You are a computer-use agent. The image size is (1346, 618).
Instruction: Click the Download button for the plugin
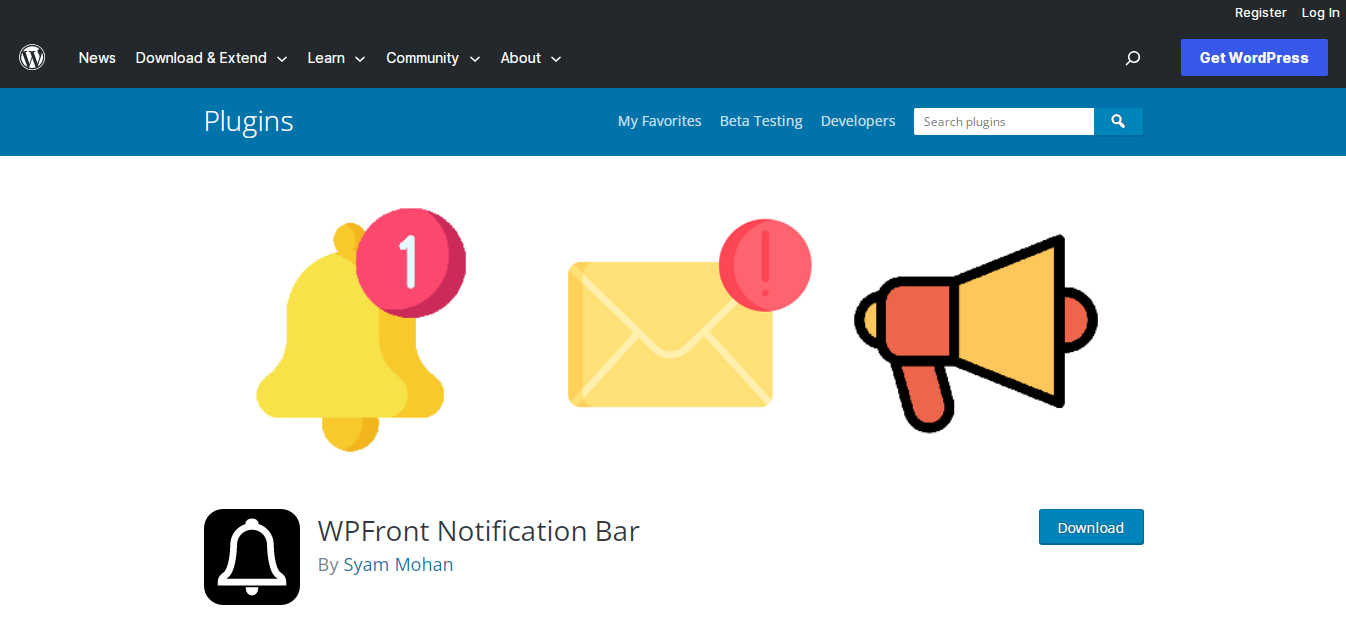pos(1091,527)
